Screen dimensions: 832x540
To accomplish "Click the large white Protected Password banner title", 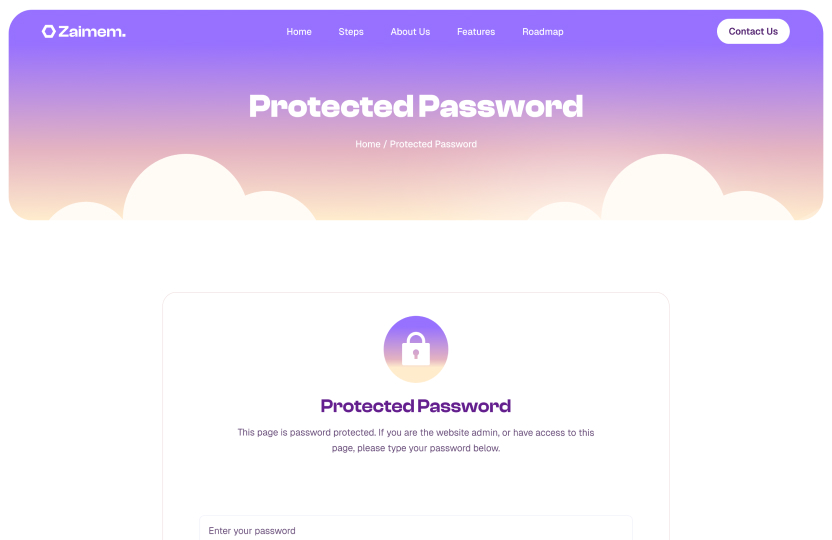I will click(x=415, y=106).
